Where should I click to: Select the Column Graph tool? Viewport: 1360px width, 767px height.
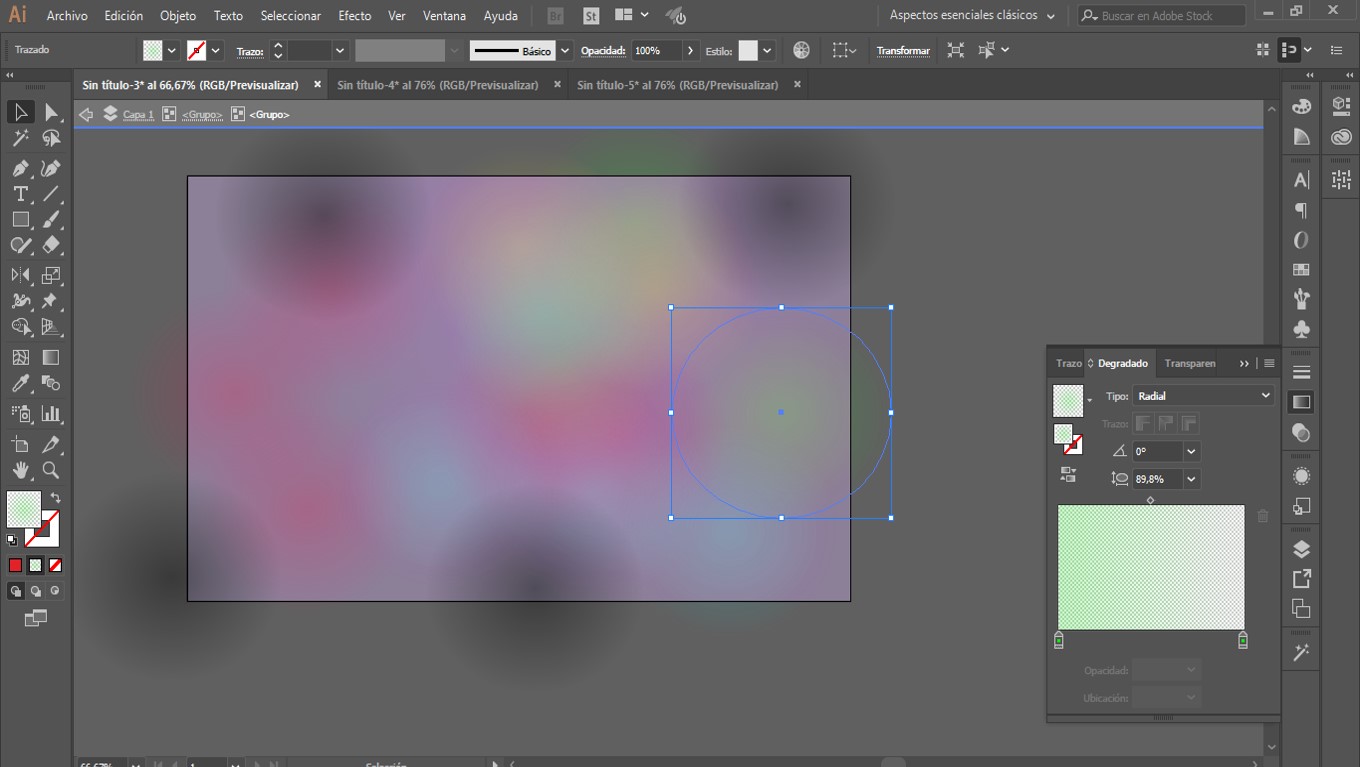tap(51, 413)
